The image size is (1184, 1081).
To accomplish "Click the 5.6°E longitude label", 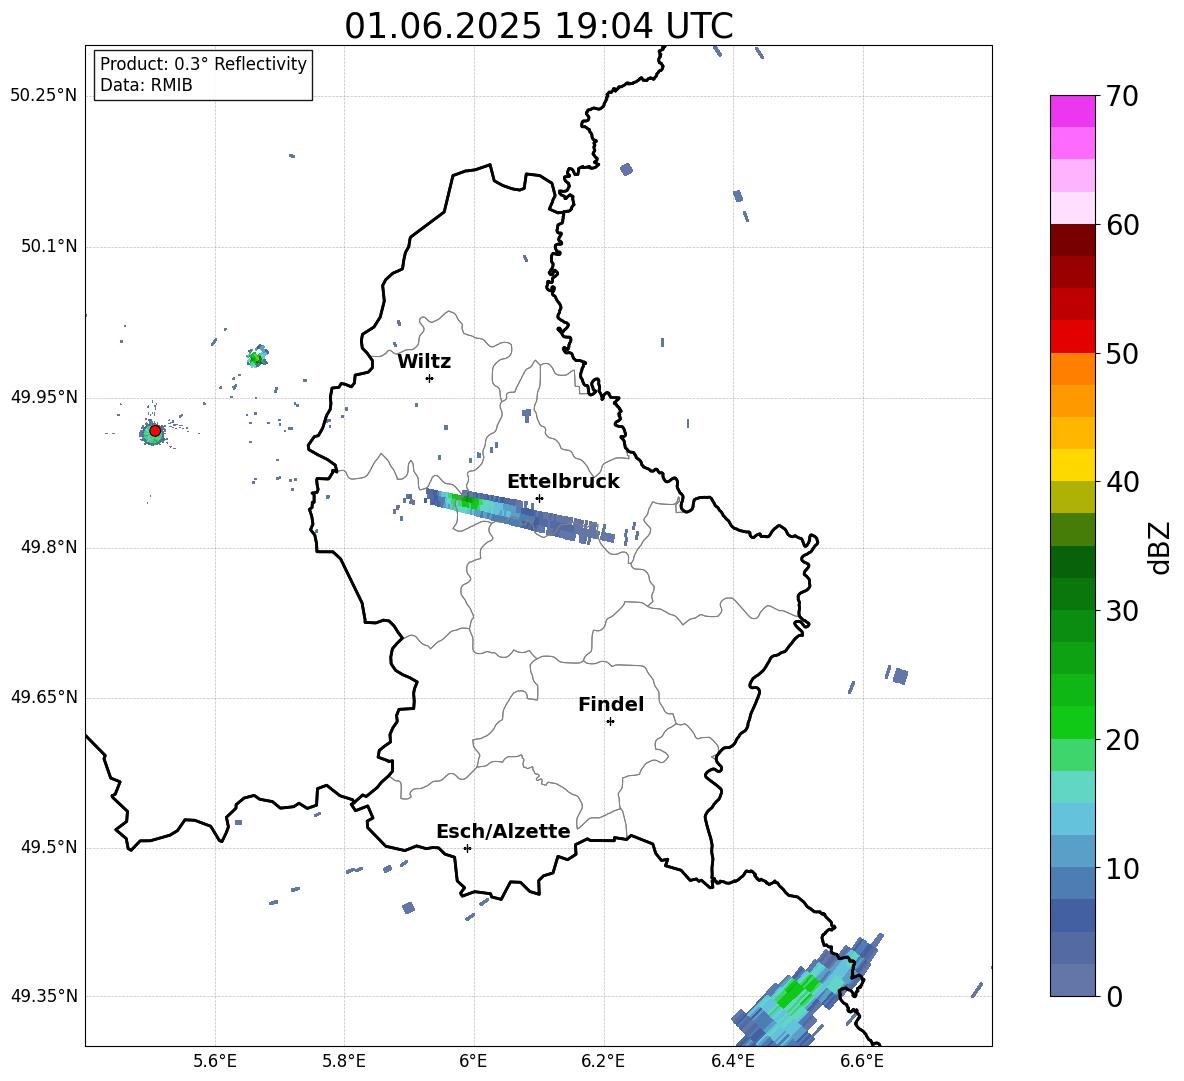I will 215,1061.
